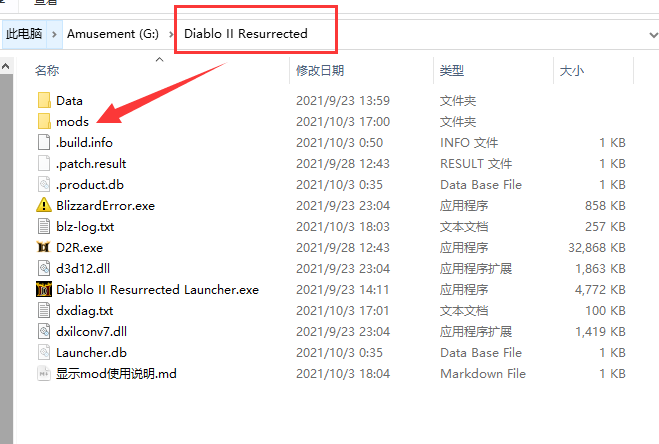Click the Markdown File type cell
Screen dimensions: 659x444
coord(483,374)
